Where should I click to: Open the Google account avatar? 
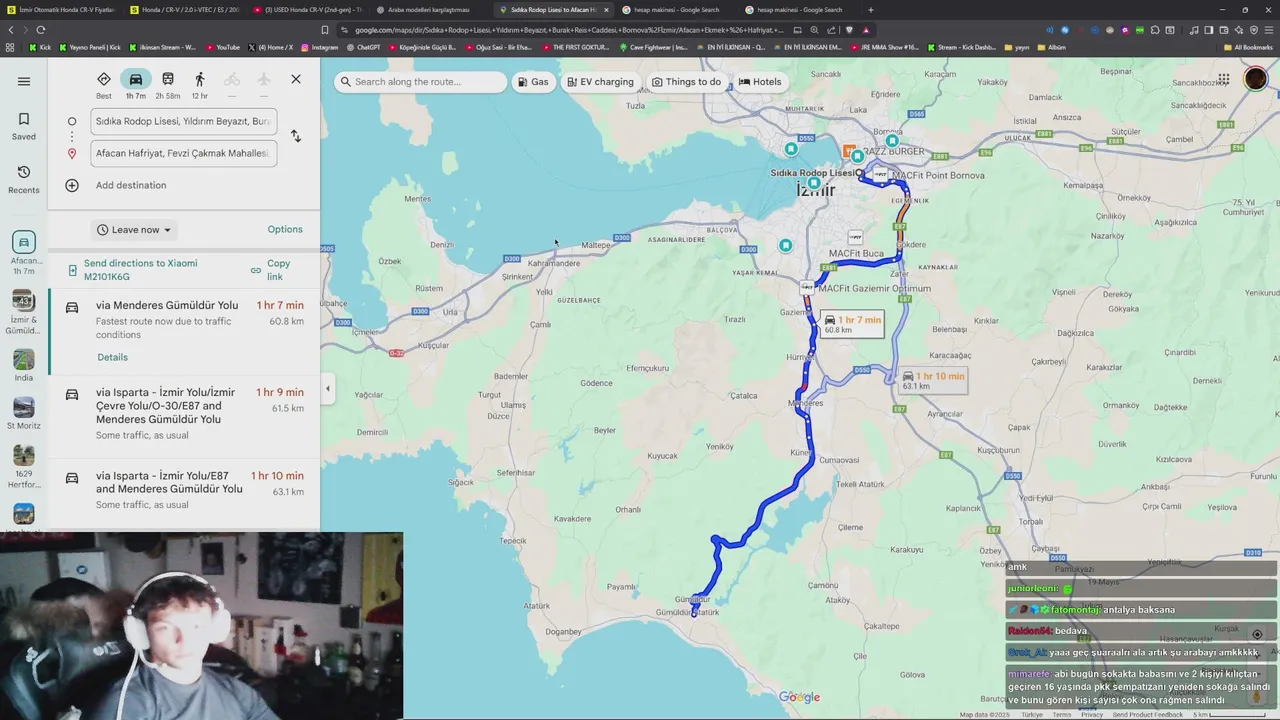pos(1255,79)
